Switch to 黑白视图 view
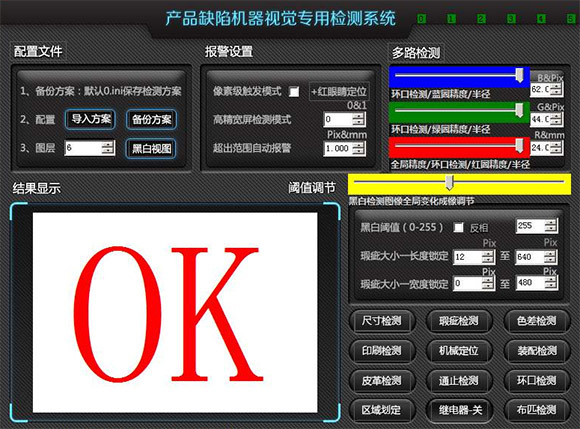The width and height of the screenshot is (580, 429). point(151,148)
